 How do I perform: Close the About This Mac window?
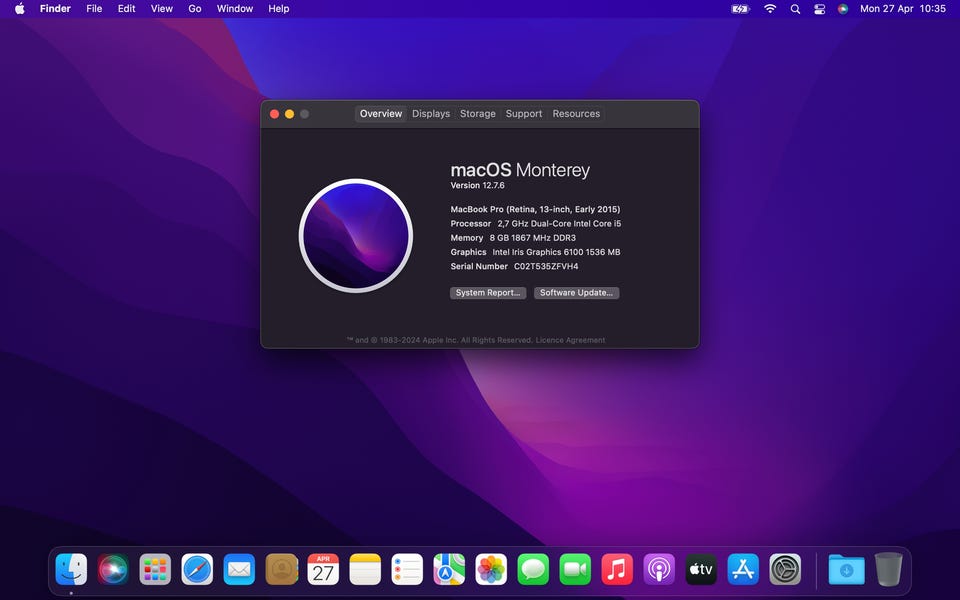tap(274, 114)
